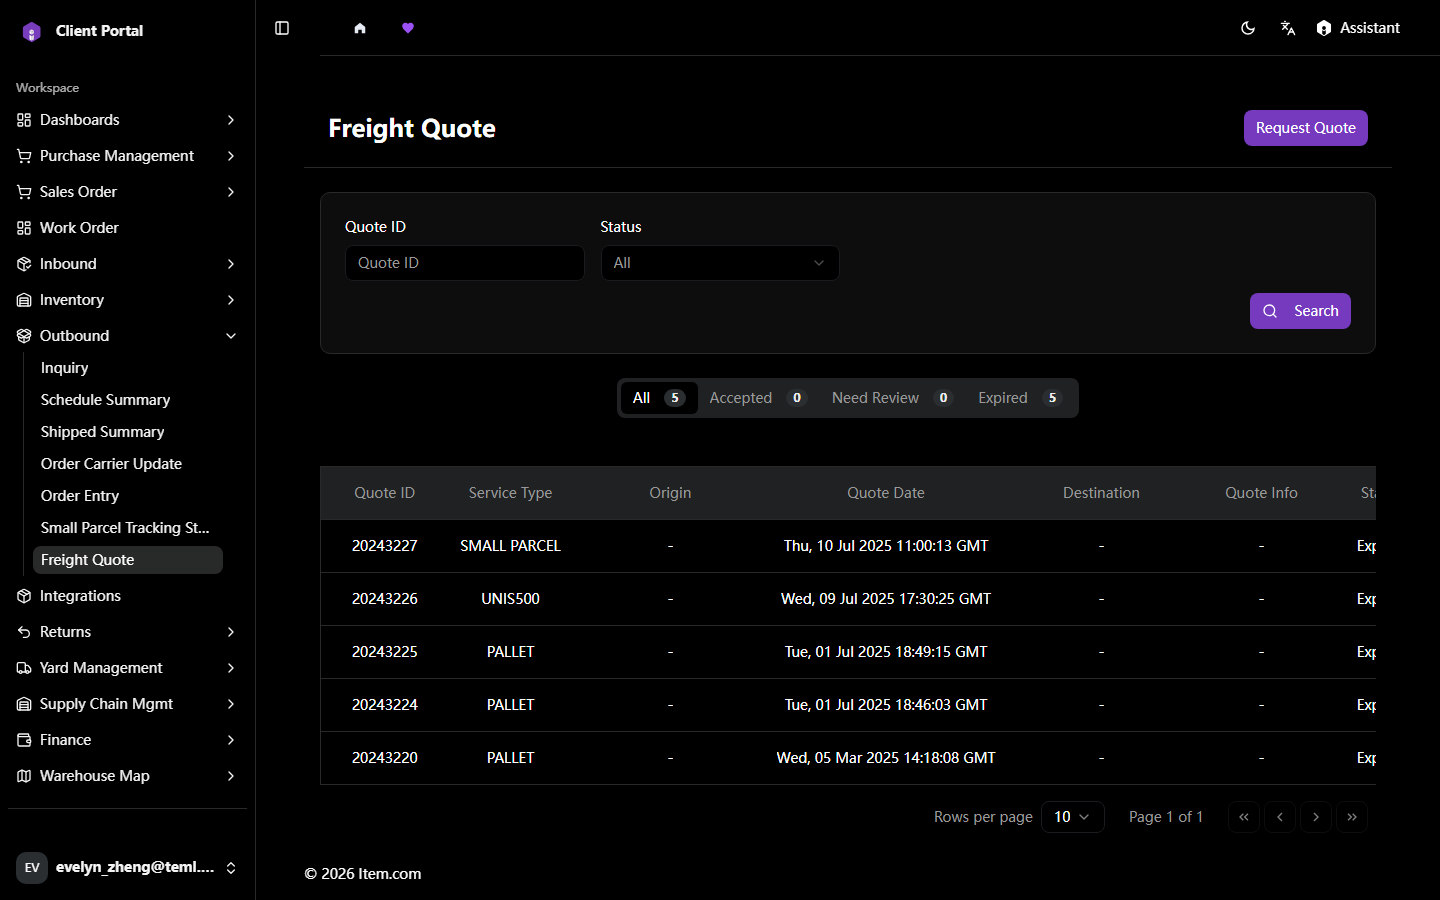This screenshot has width=1440, height=900.
Task: Click the Request Quote button
Action: point(1306,128)
